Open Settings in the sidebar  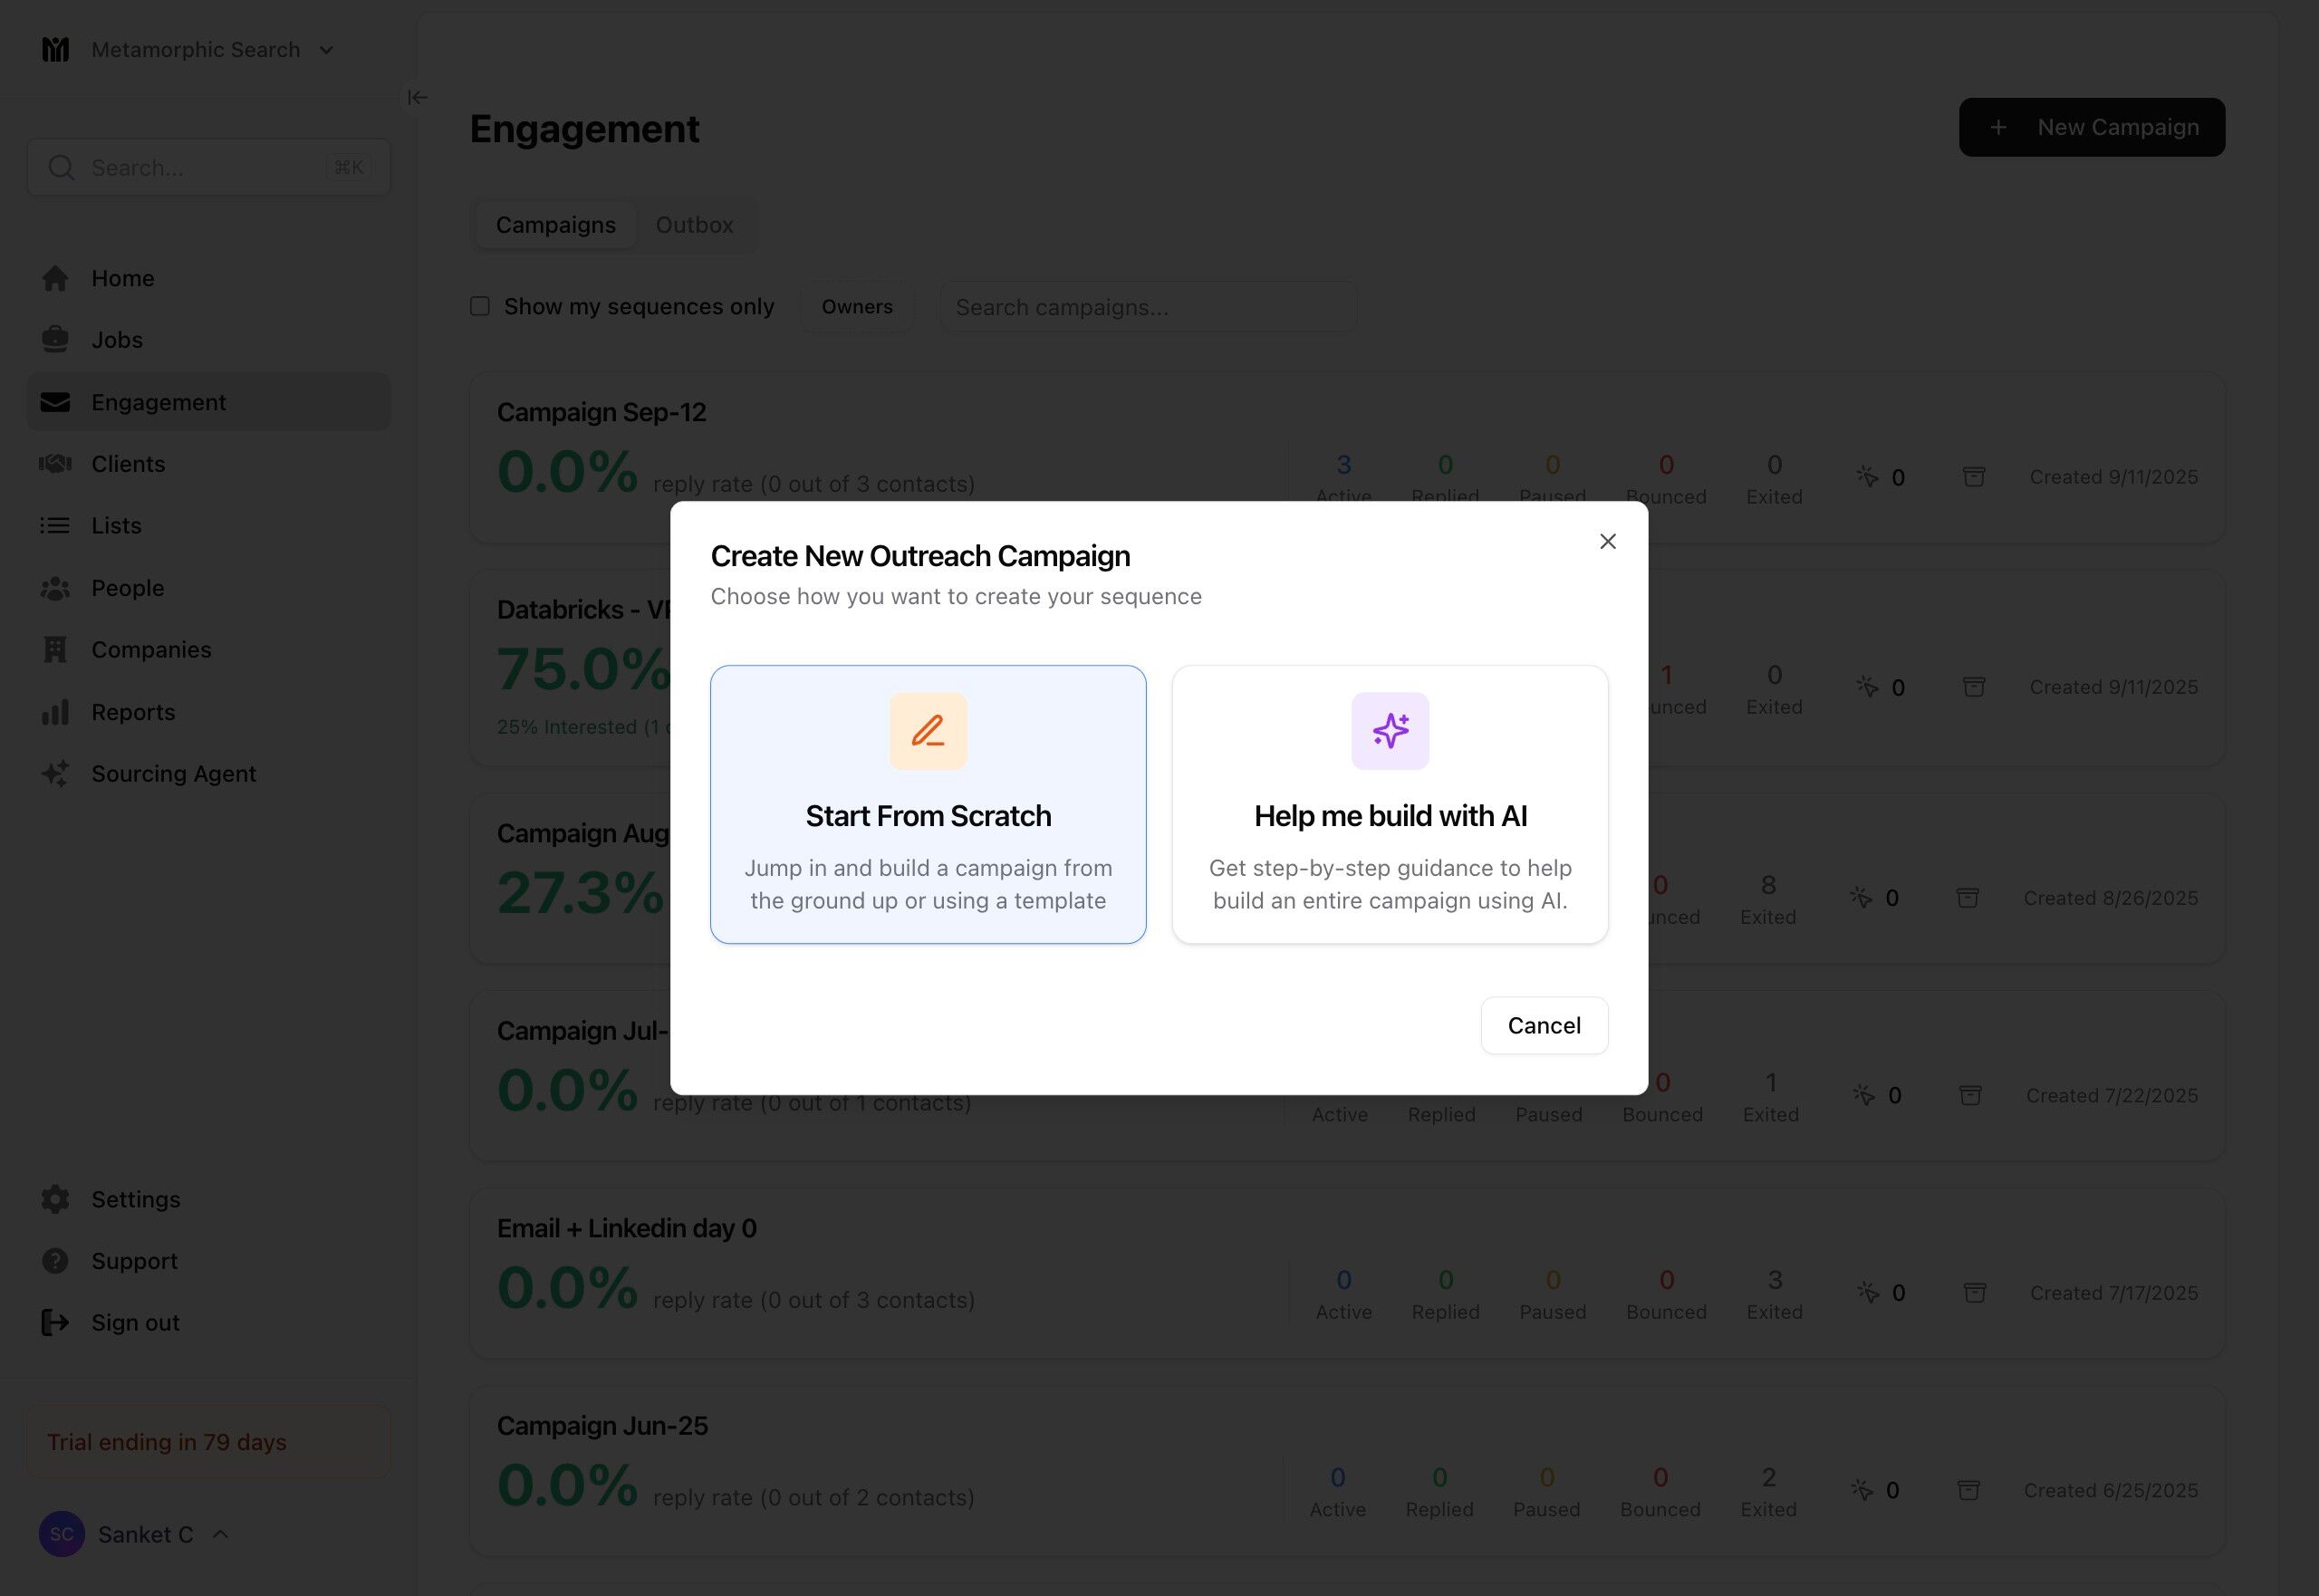click(x=135, y=1199)
